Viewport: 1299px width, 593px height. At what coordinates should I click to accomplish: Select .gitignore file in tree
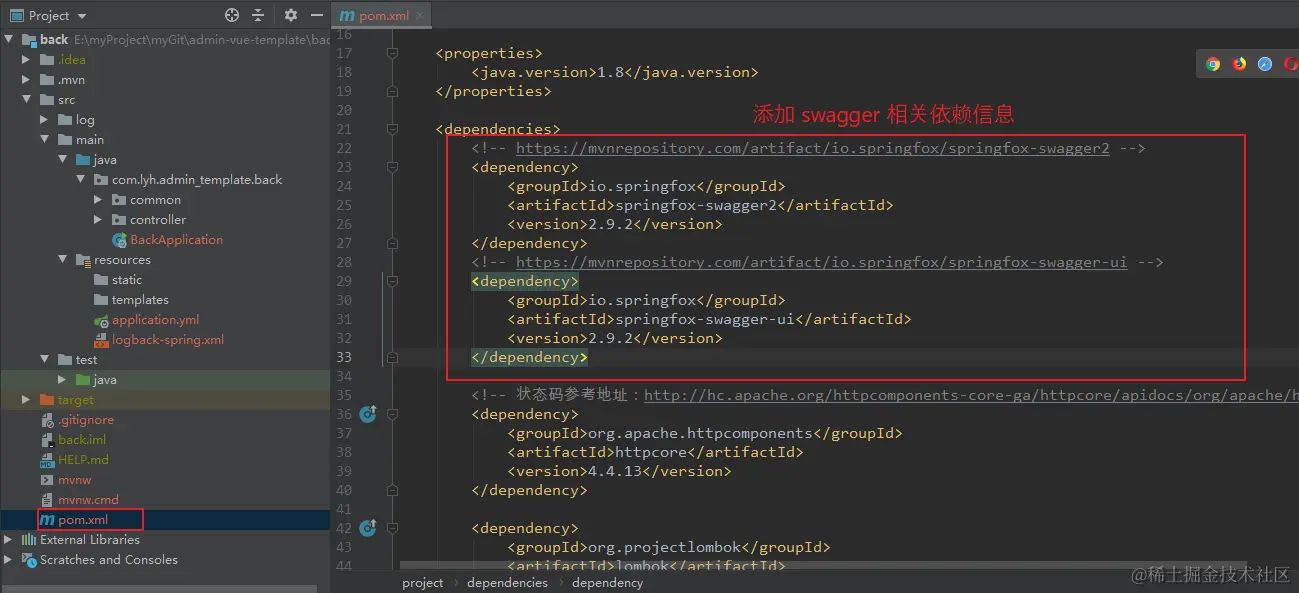pyautogui.click(x=85, y=420)
